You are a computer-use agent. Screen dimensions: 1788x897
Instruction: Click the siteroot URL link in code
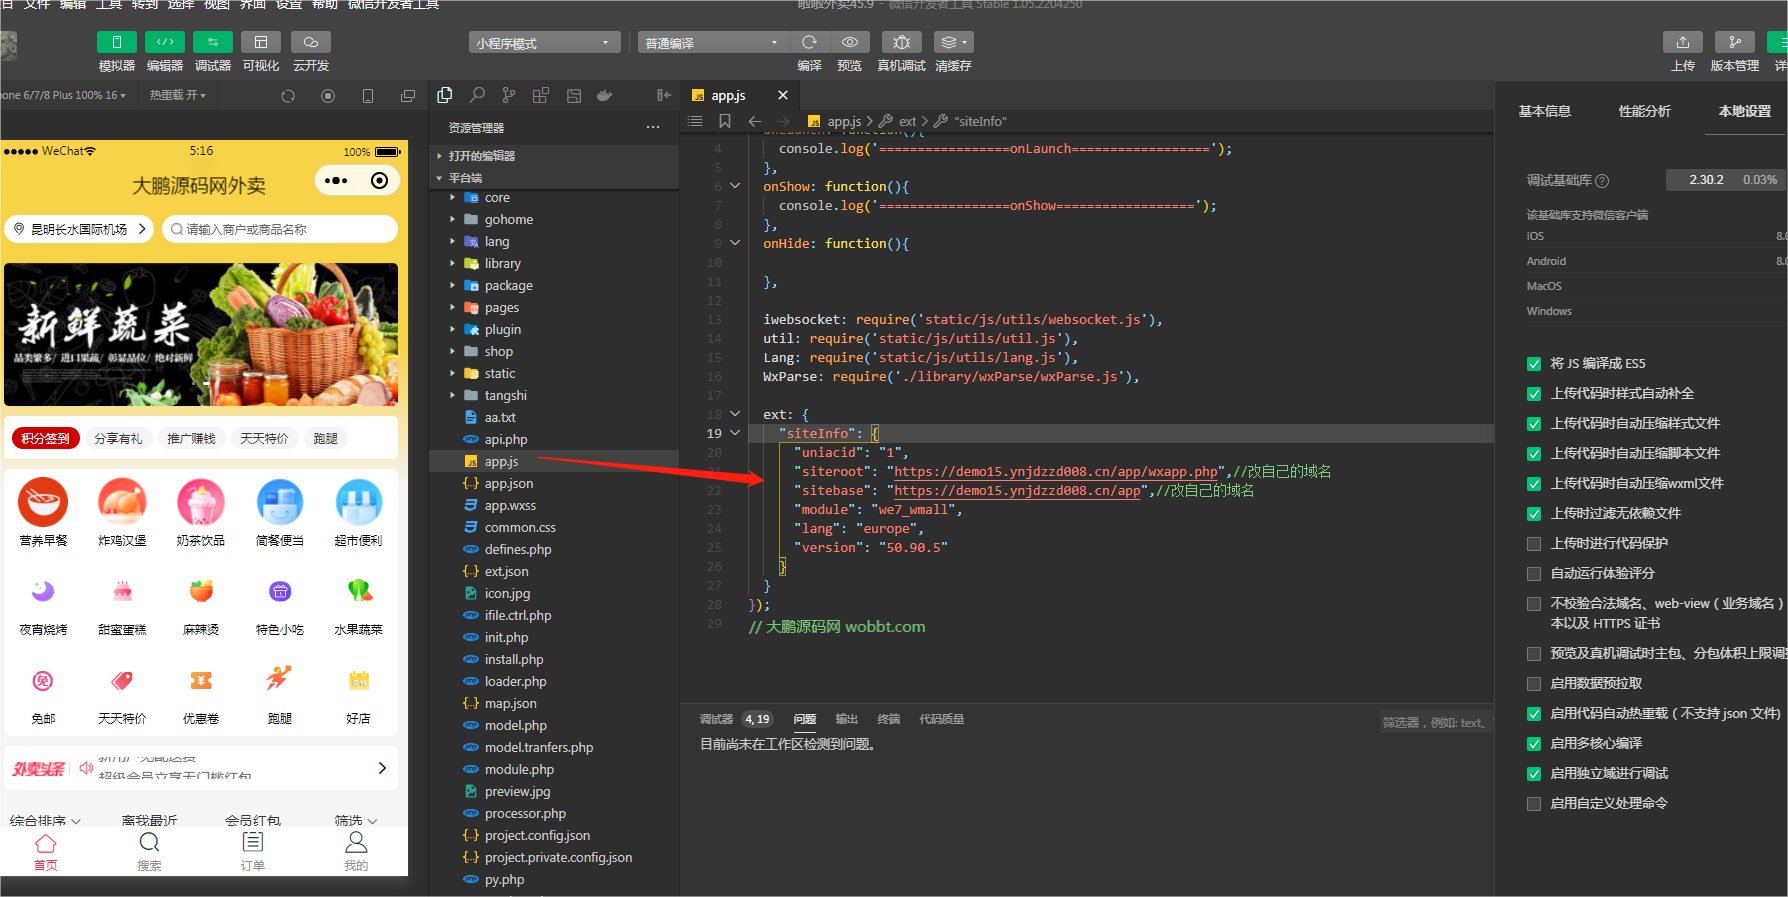pyautogui.click(x=1055, y=472)
